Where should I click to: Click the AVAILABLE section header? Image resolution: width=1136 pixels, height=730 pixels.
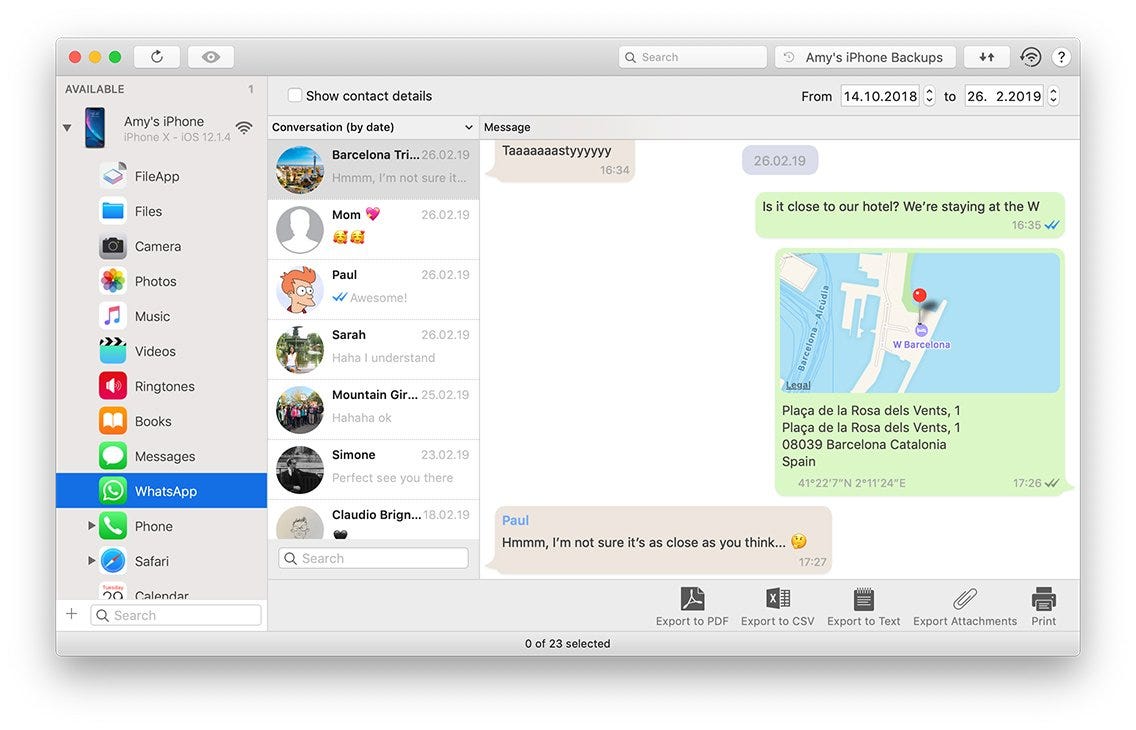[95, 89]
